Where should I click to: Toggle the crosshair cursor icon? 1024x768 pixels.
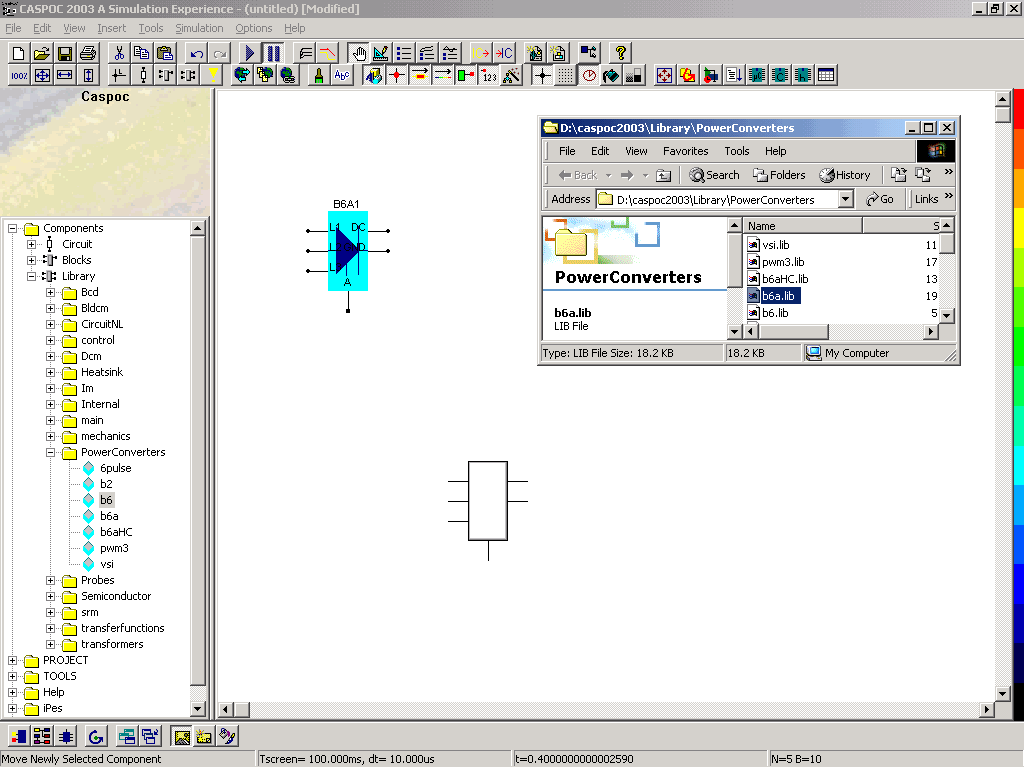click(x=542, y=76)
